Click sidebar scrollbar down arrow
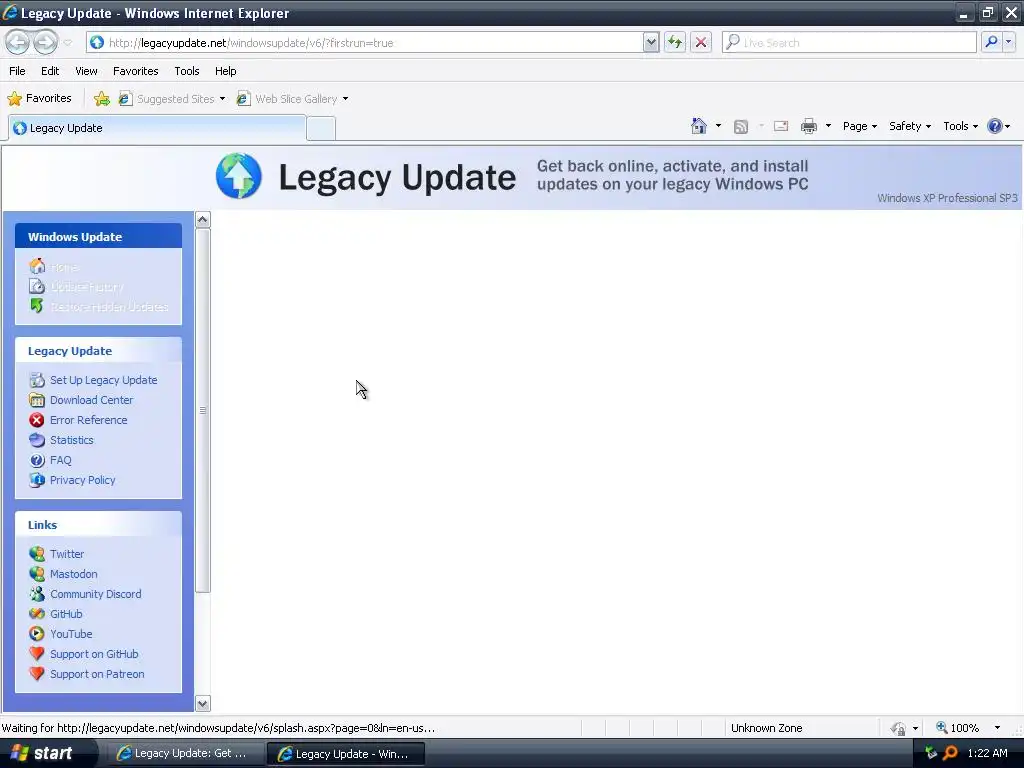 (x=202, y=703)
